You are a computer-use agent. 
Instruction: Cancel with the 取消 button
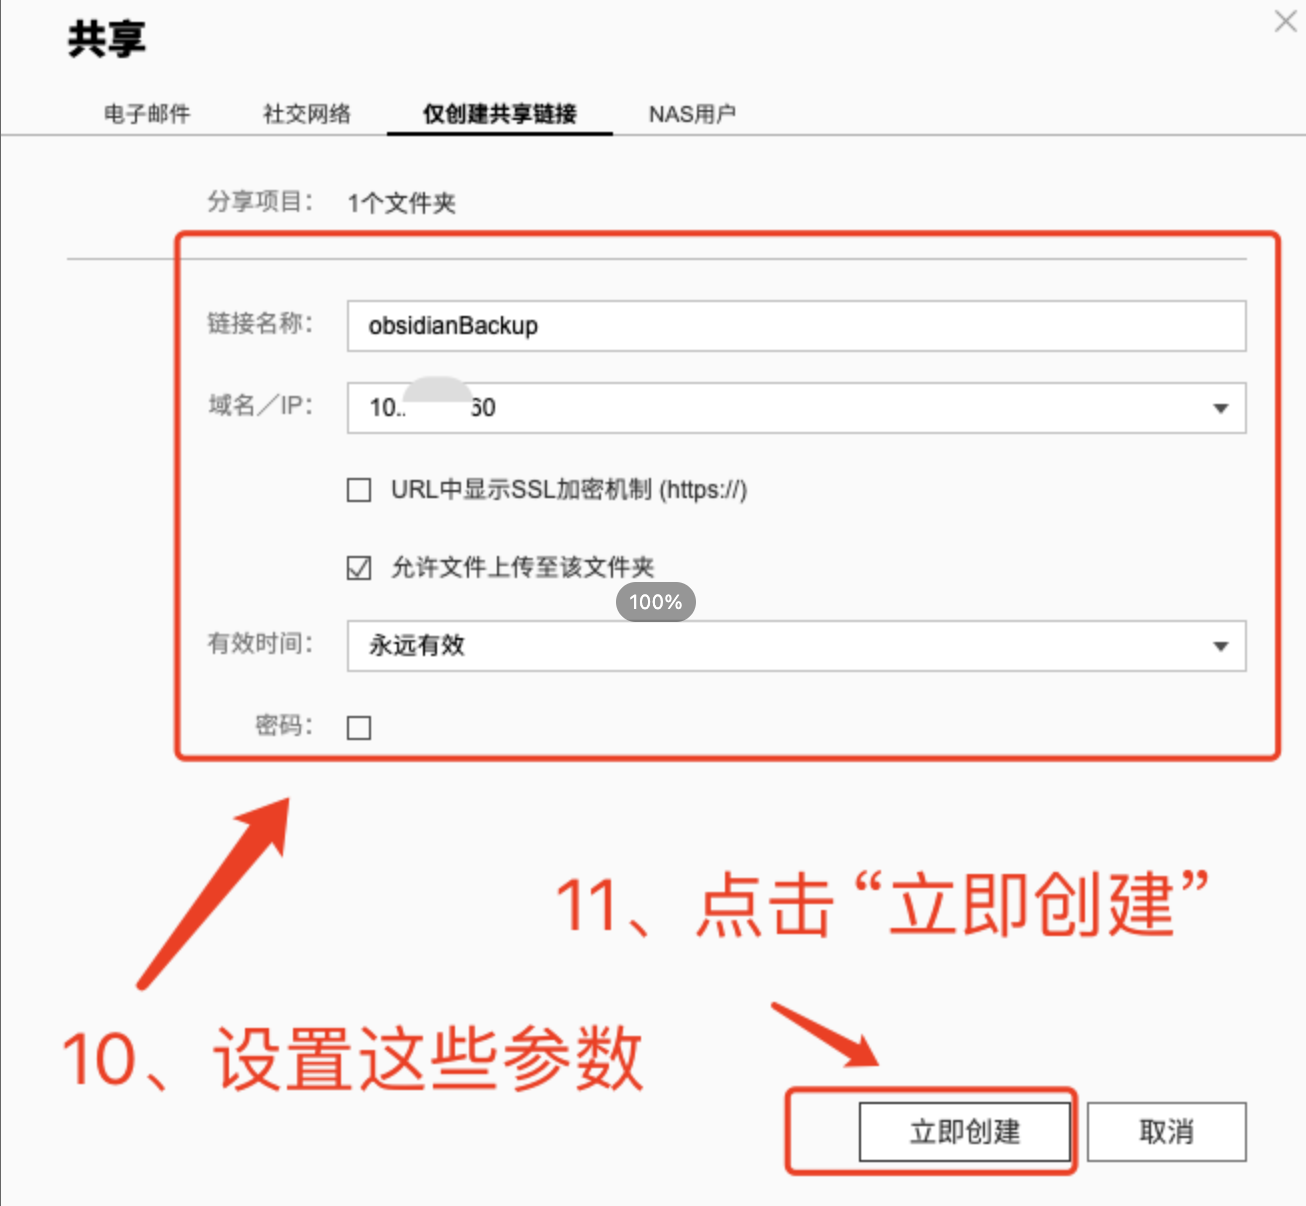point(1167,1132)
